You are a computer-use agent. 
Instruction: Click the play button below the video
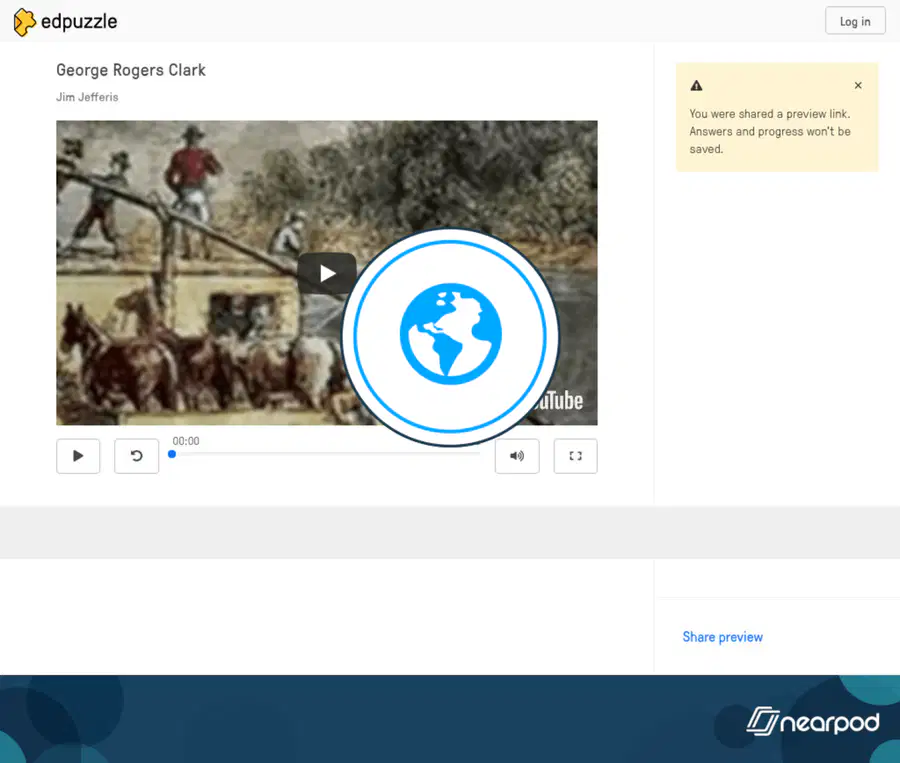(78, 456)
